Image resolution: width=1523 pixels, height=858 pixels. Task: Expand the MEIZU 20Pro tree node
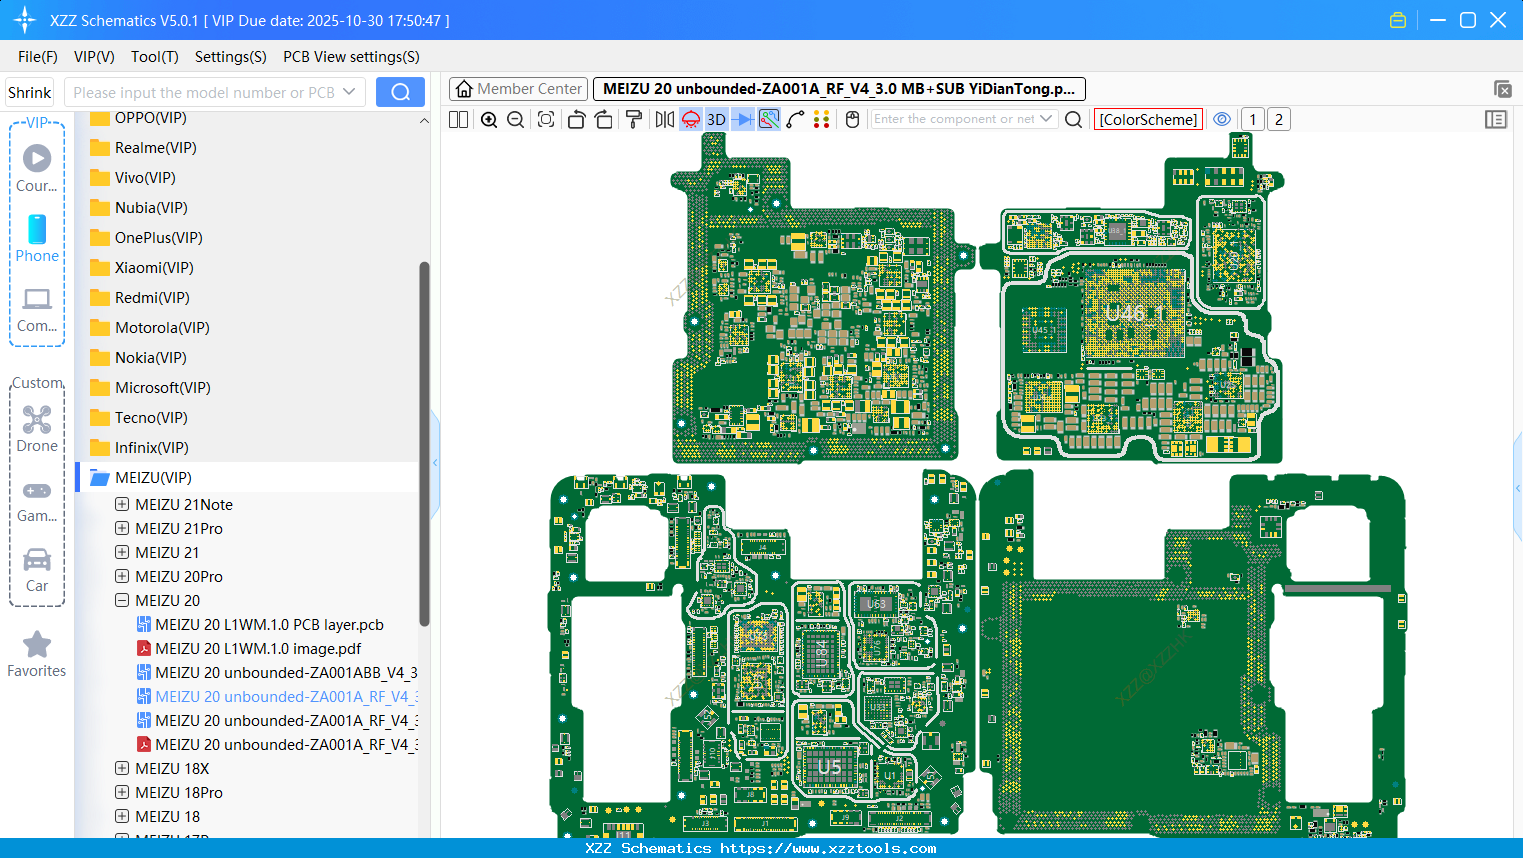[122, 576]
